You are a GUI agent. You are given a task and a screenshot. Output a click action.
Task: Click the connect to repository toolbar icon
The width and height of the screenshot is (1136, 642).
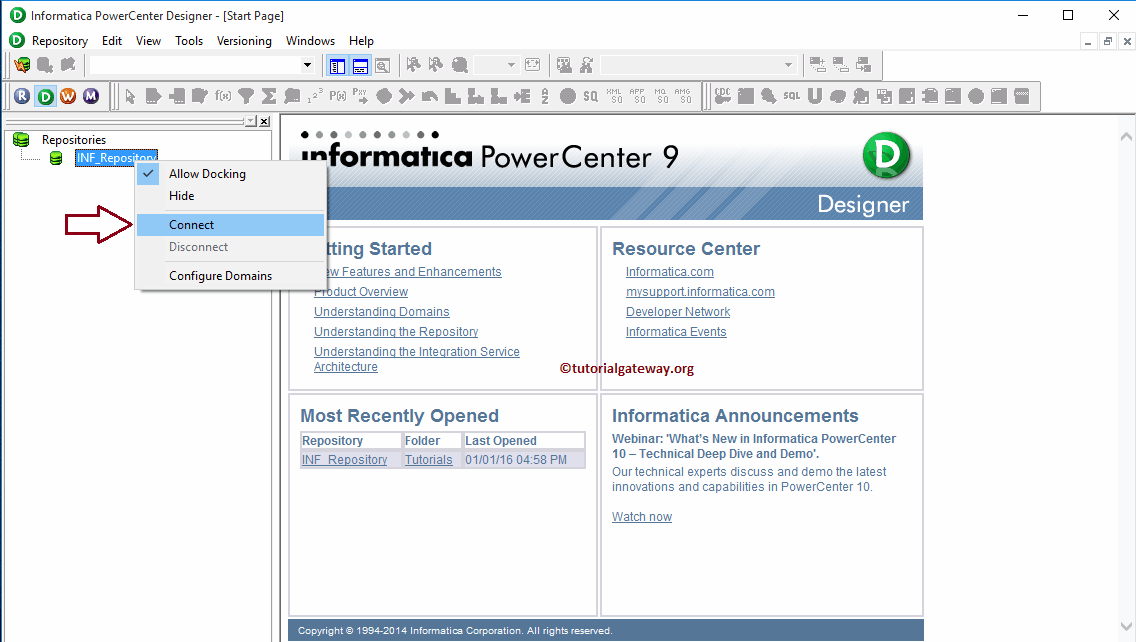tap(22, 65)
